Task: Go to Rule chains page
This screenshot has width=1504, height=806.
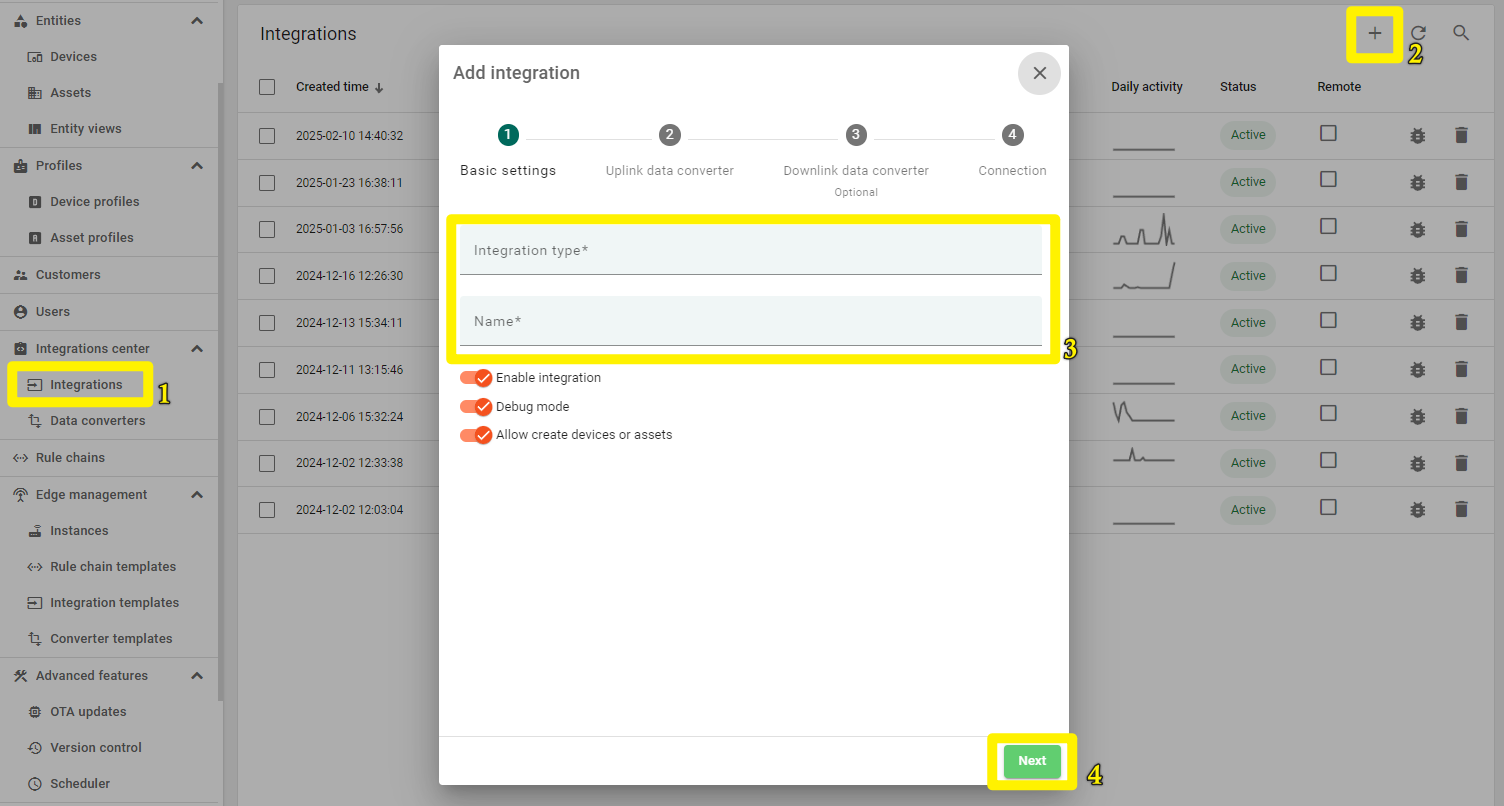Action: [70, 458]
